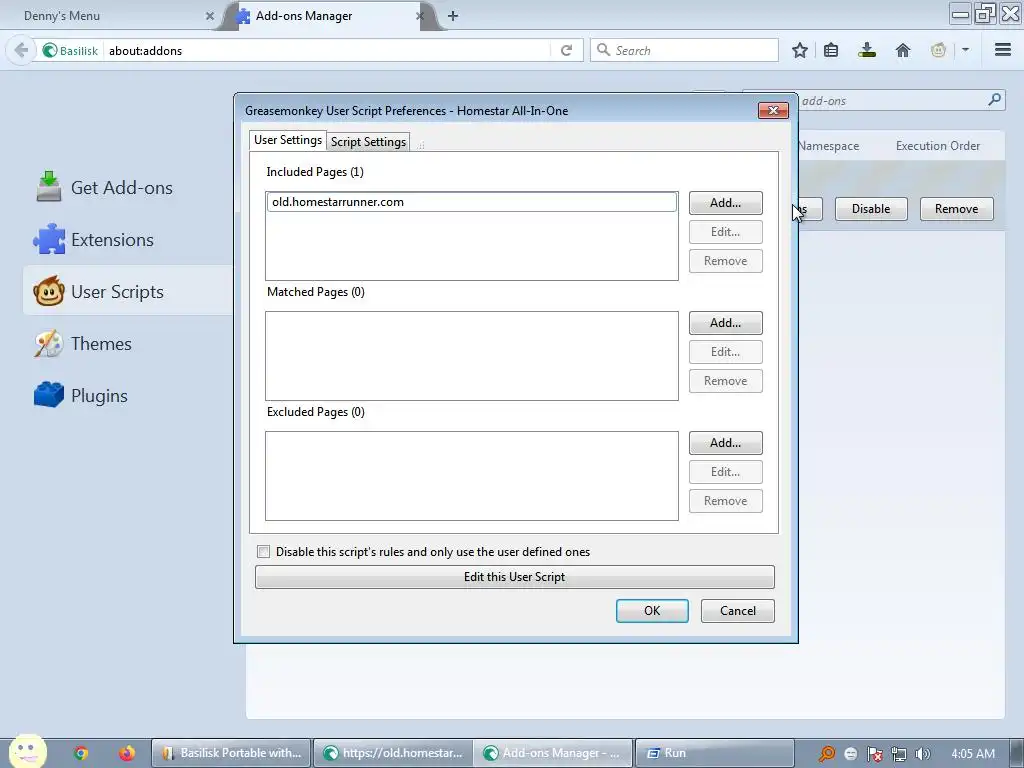Switch to Basilisk Portable taskbar window
This screenshot has height=768, width=1024.
click(x=232, y=753)
